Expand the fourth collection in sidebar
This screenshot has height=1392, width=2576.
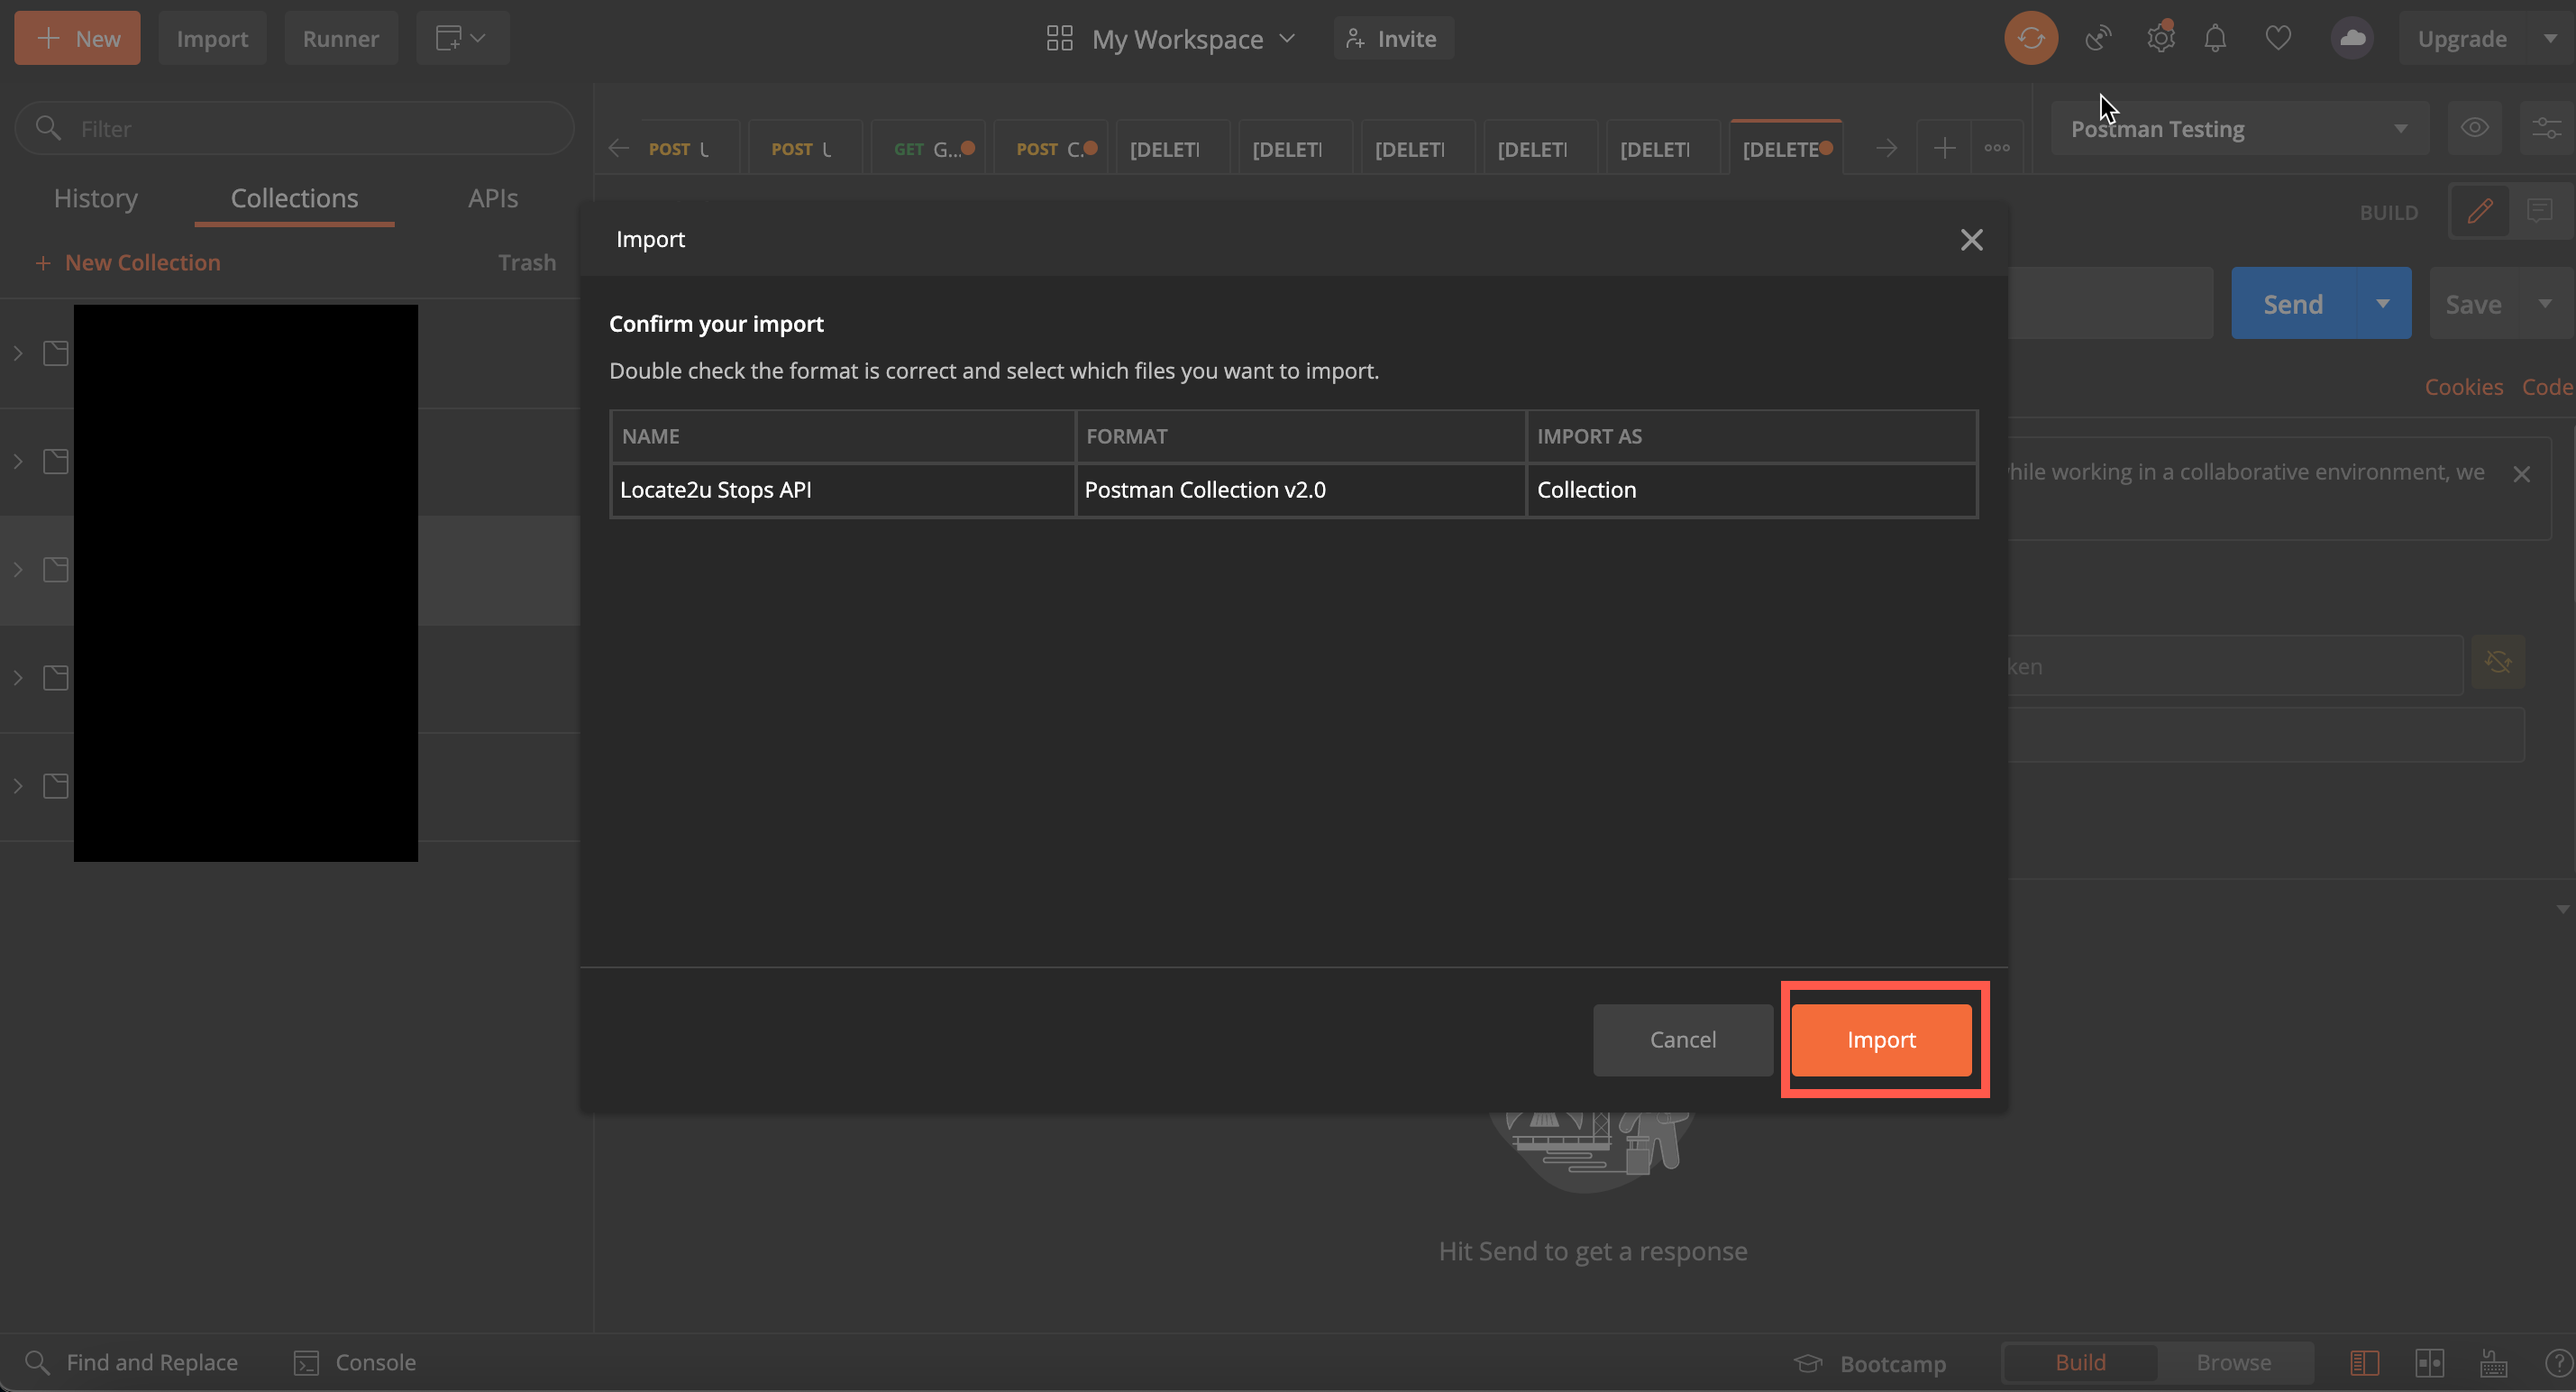tap(18, 677)
